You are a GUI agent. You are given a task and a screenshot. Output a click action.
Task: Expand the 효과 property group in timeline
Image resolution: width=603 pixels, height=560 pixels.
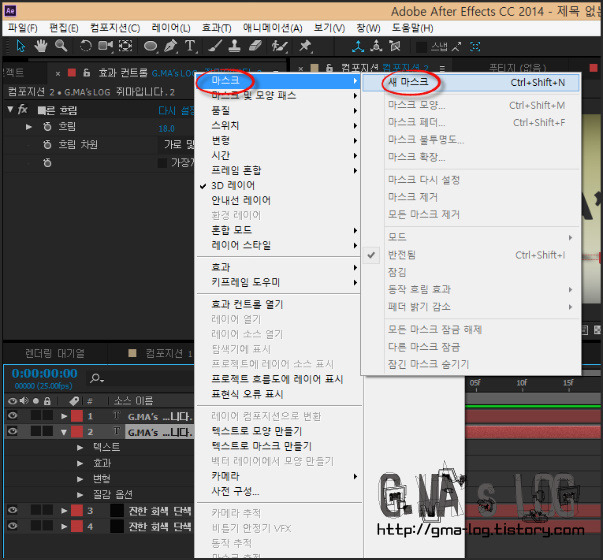pyautogui.click(x=80, y=463)
